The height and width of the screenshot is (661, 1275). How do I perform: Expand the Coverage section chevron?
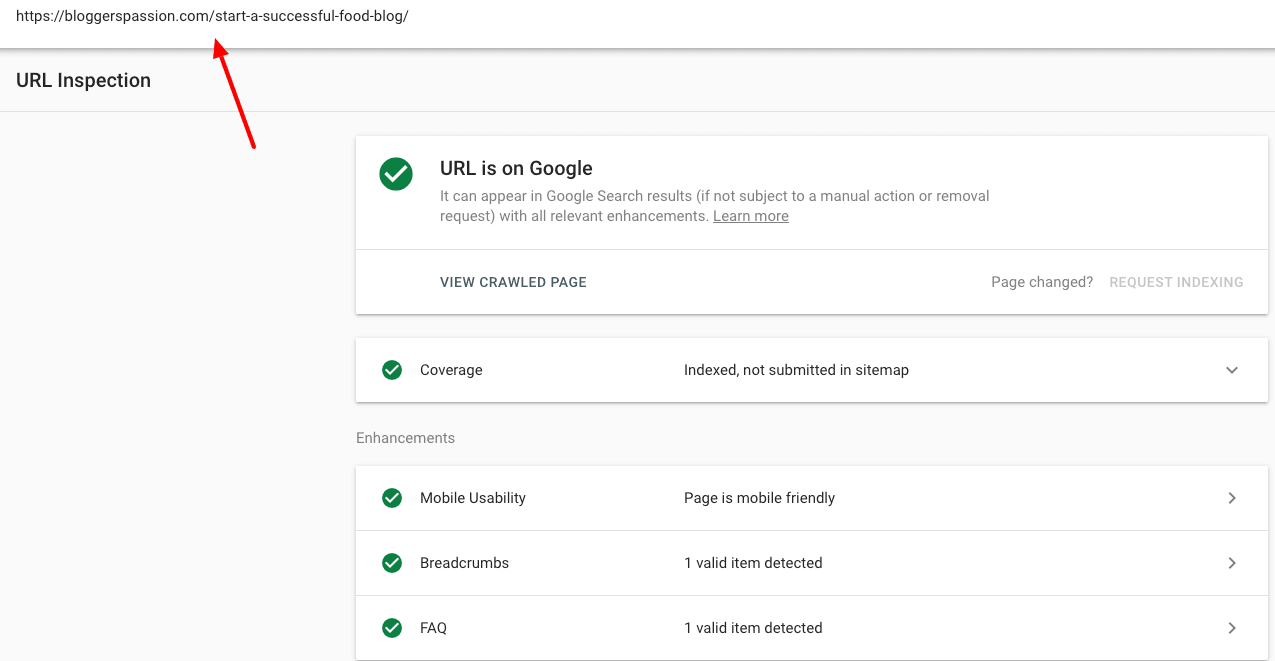(x=1232, y=370)
